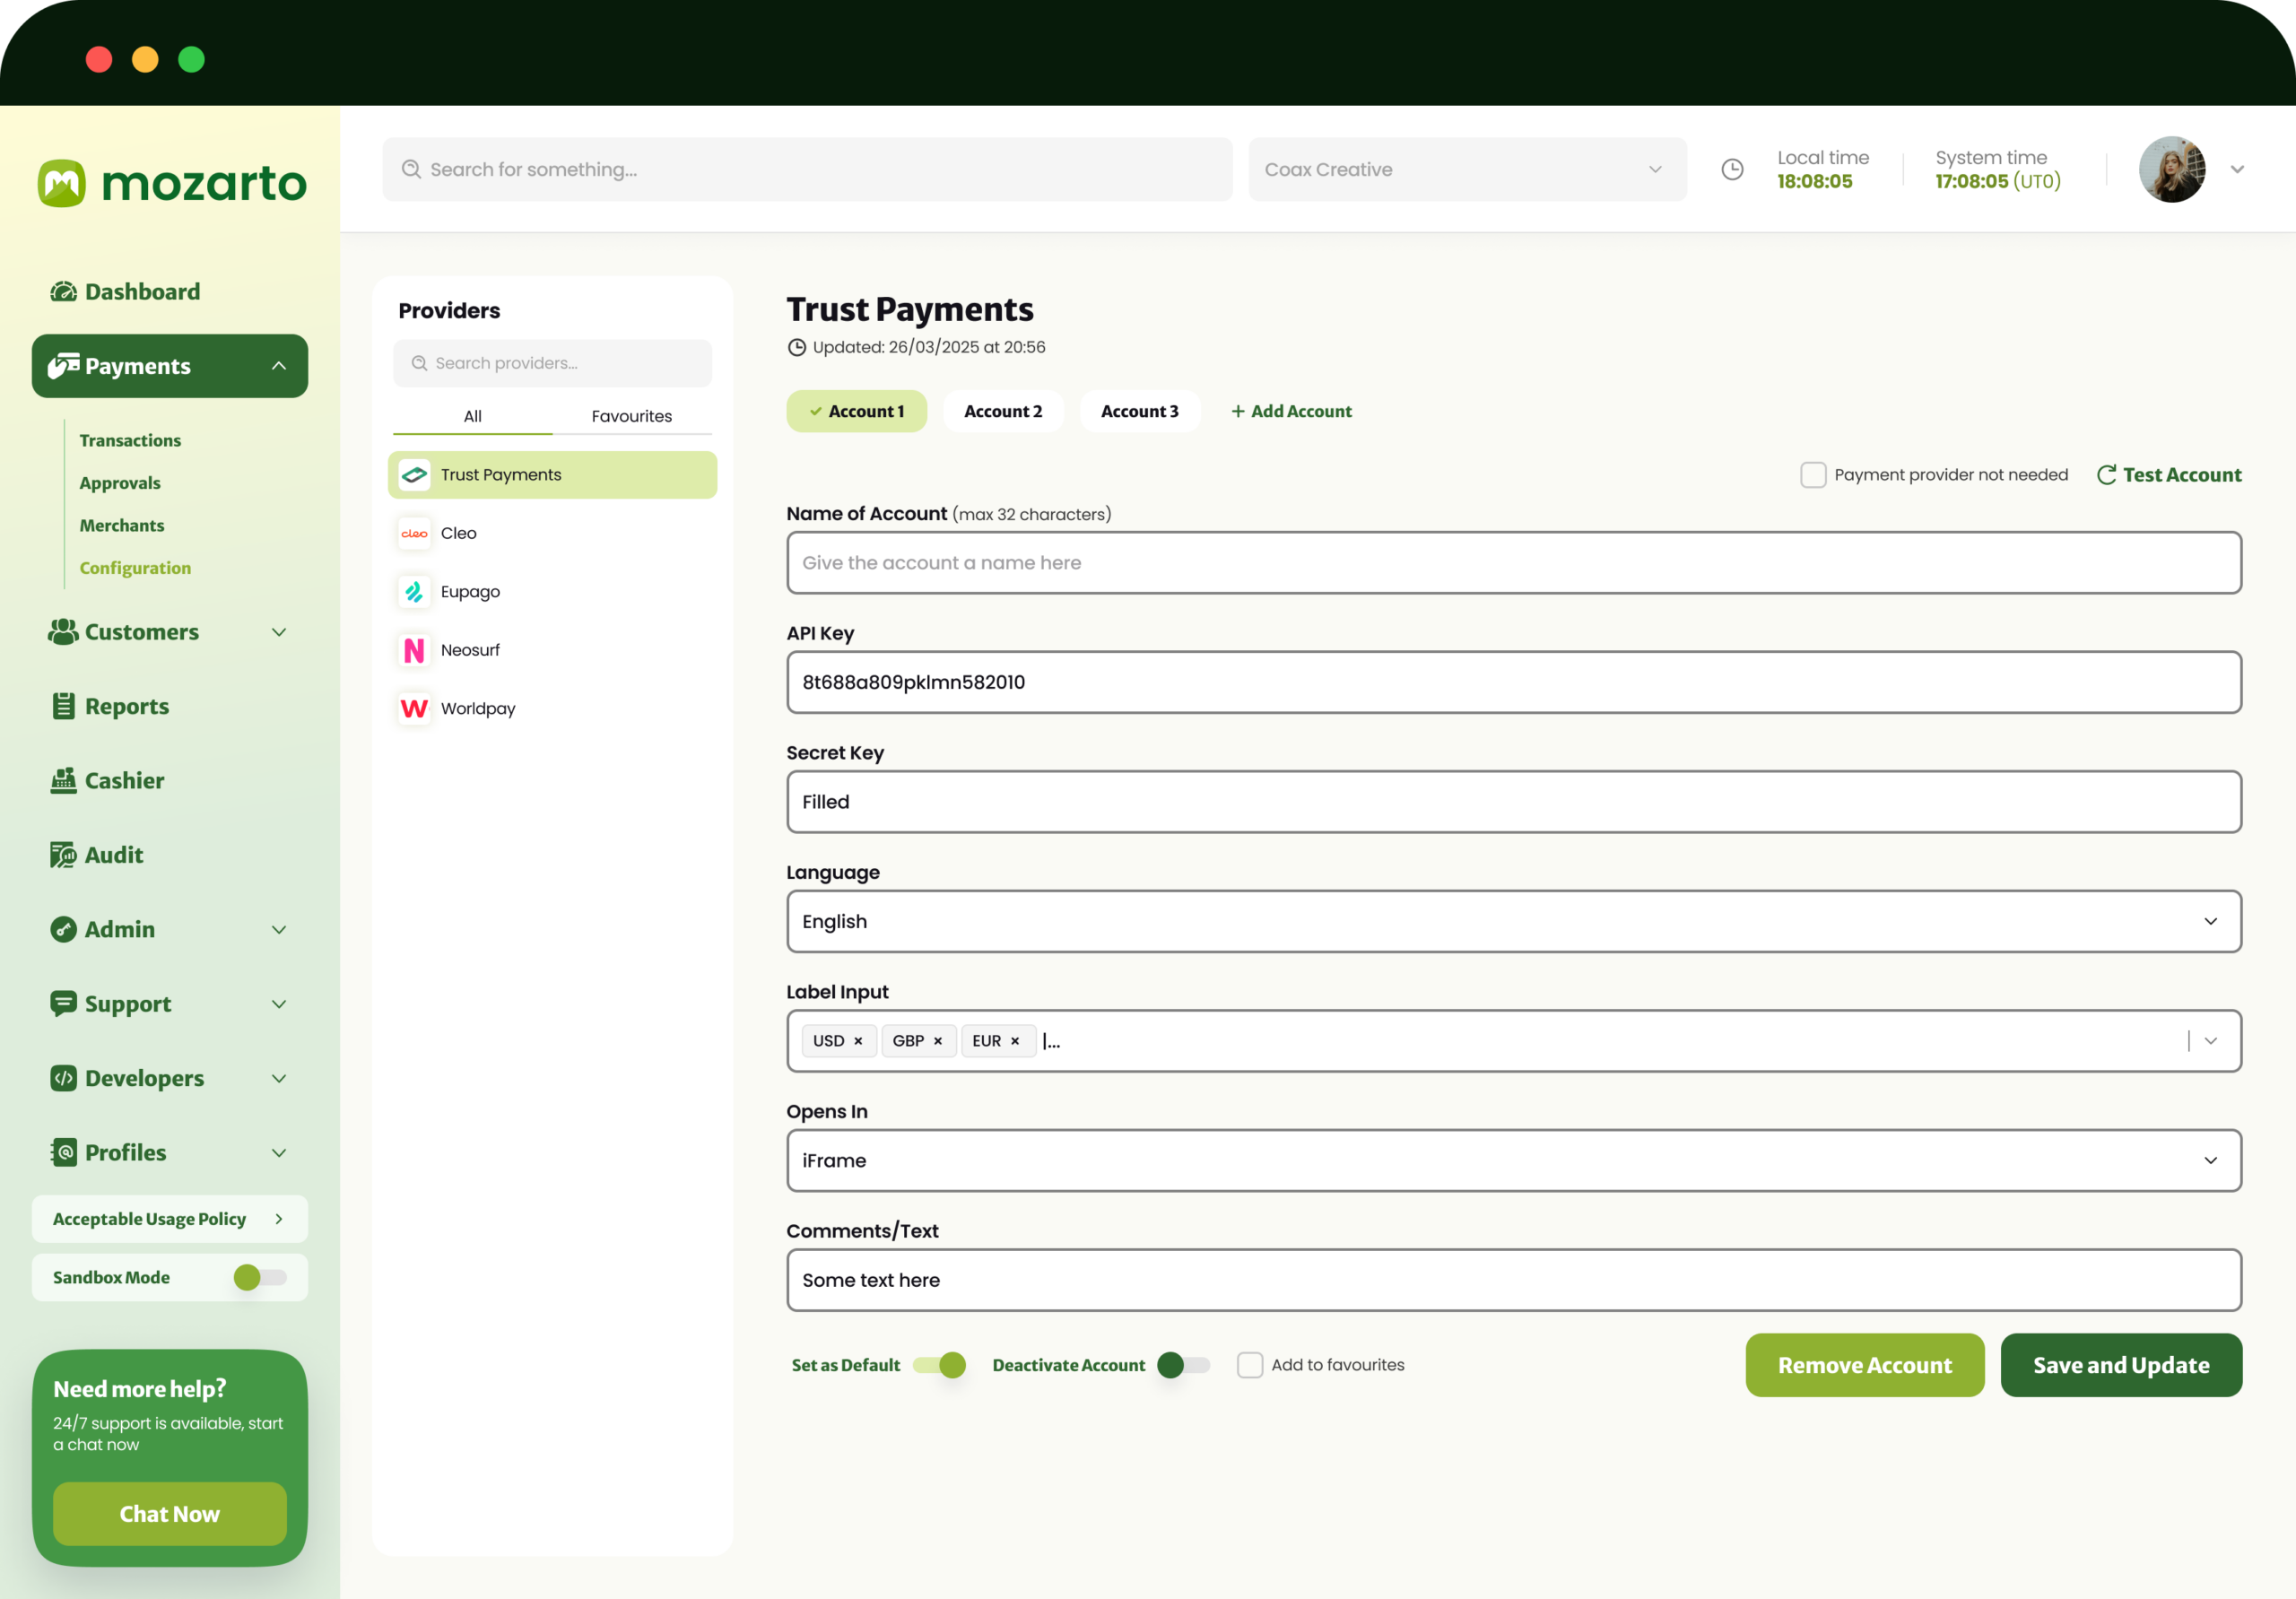Click the Name of Account input field
This screenshot has width=2296, height=1599.
pyautogui.click(x=1514, y=563)
